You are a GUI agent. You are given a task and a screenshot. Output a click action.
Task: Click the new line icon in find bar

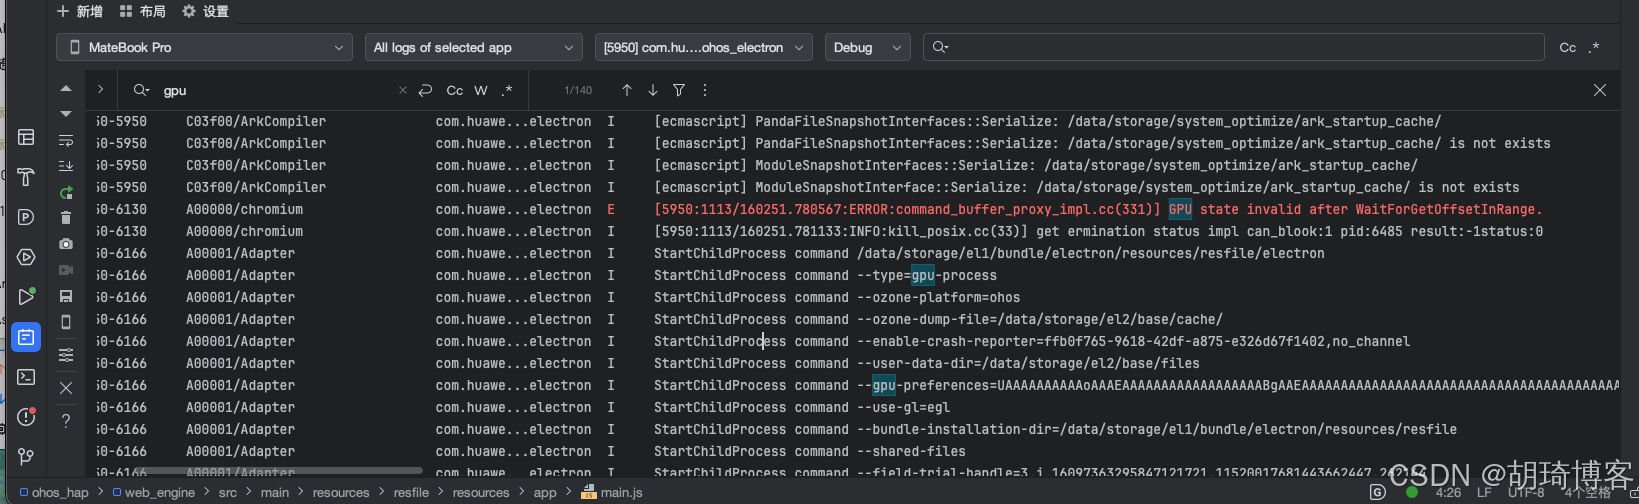pyautogui.click(x=425, y=90)
